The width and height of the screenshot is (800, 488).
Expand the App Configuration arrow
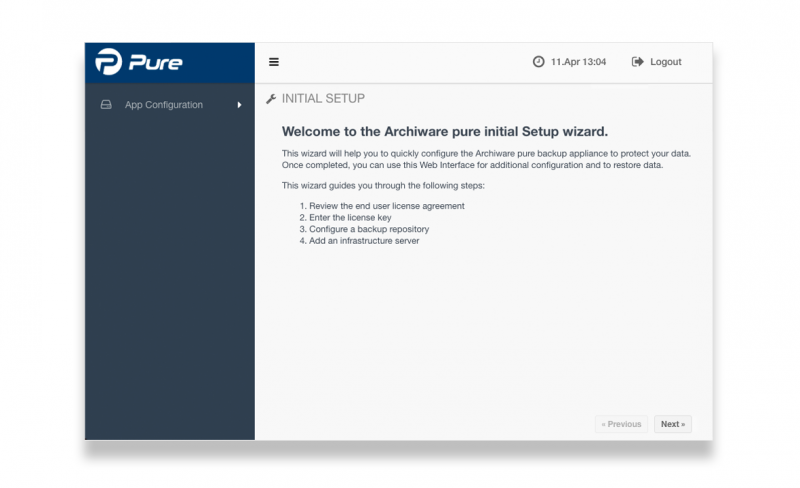[239, 105]
